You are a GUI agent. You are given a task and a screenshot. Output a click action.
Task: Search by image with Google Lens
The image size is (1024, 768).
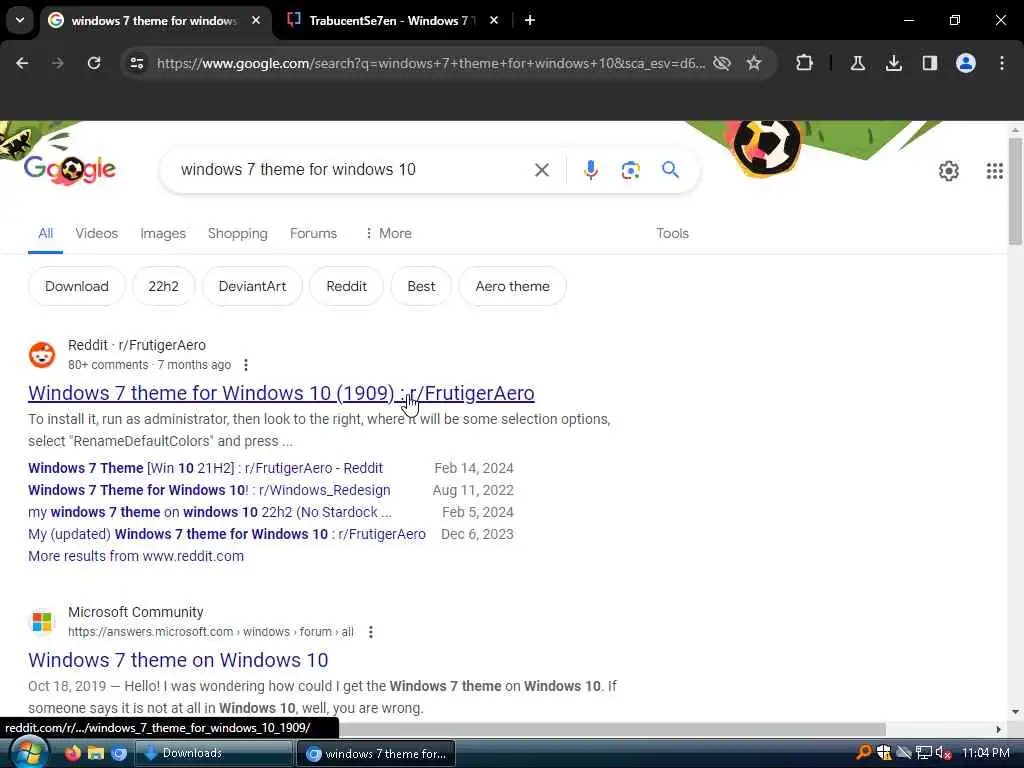pos(630,170)
